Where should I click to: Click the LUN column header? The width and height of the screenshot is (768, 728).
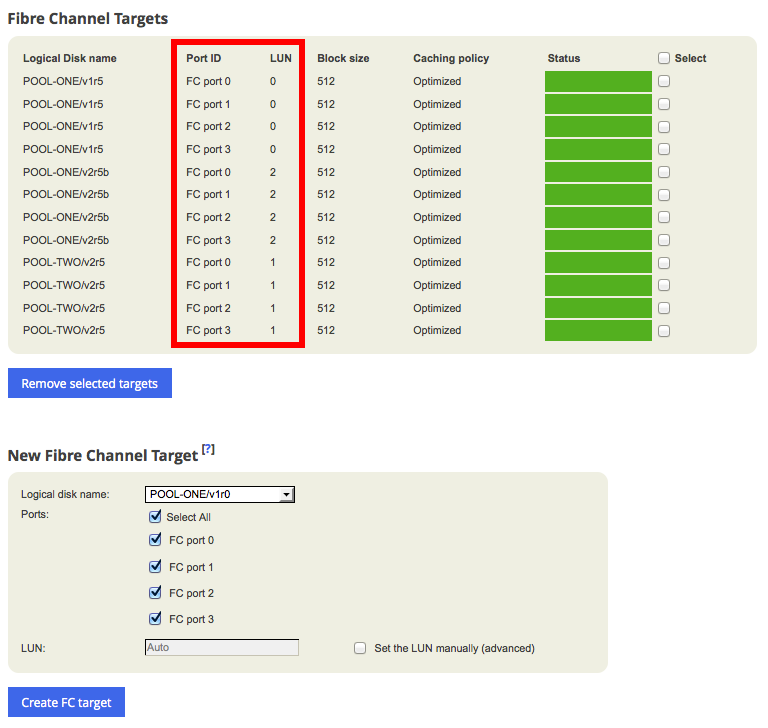tap(281, 58)
